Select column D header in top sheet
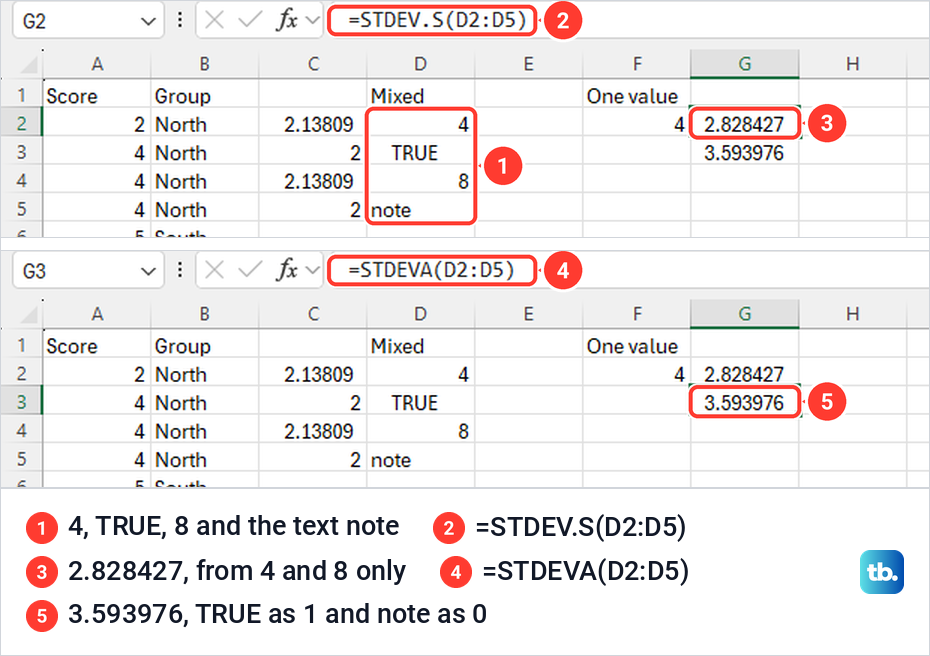 421,64
